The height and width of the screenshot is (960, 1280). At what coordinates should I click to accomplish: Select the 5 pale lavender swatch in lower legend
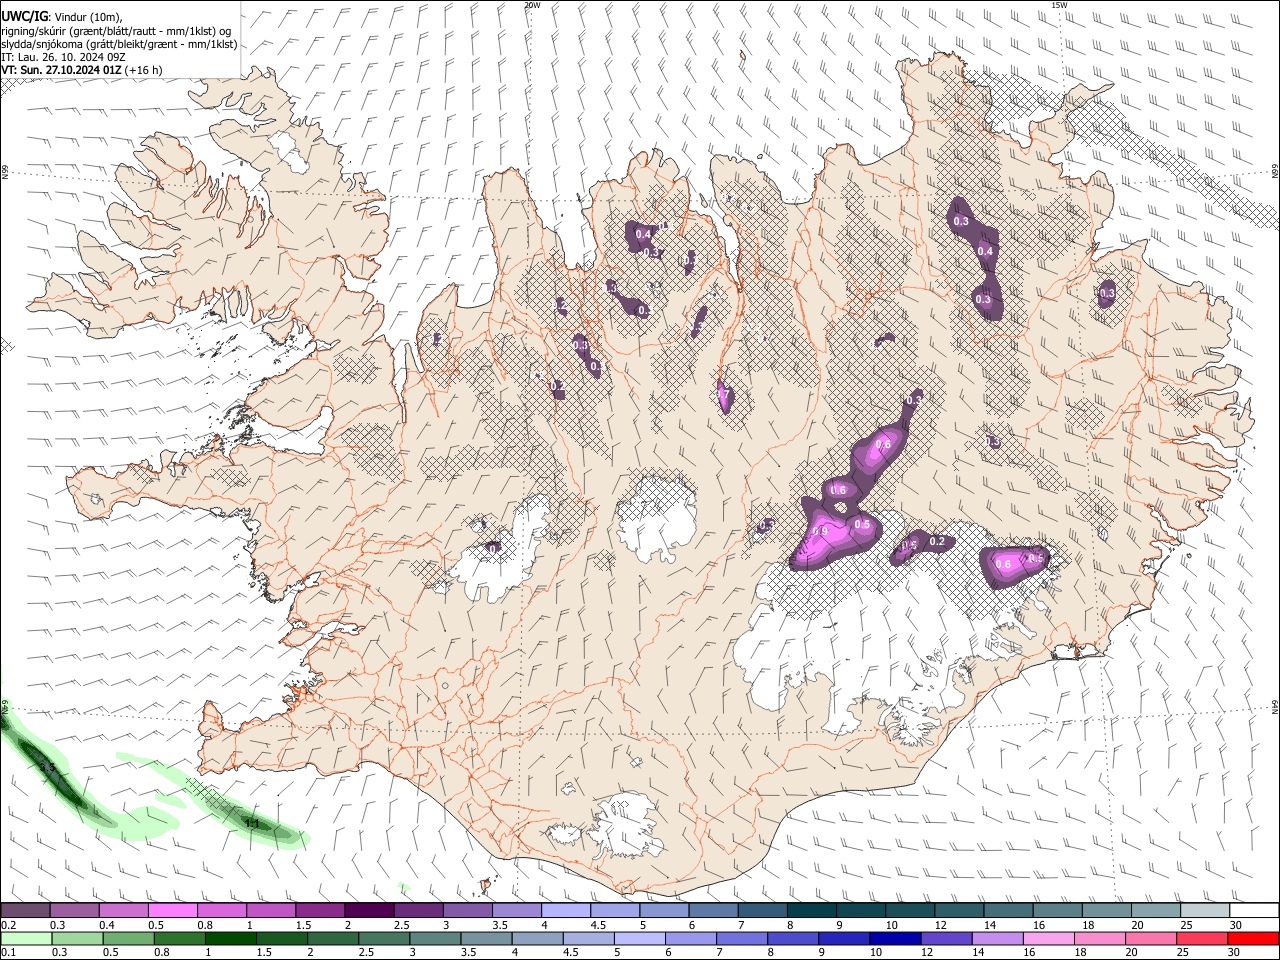[x=639, y=938]
